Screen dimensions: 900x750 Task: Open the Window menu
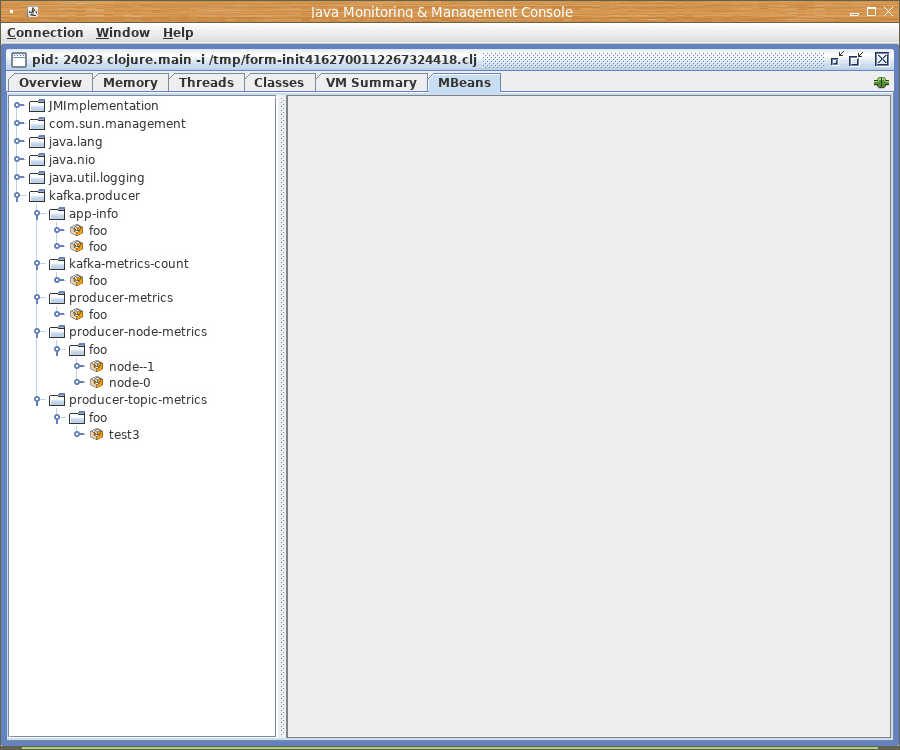(123, 33)
